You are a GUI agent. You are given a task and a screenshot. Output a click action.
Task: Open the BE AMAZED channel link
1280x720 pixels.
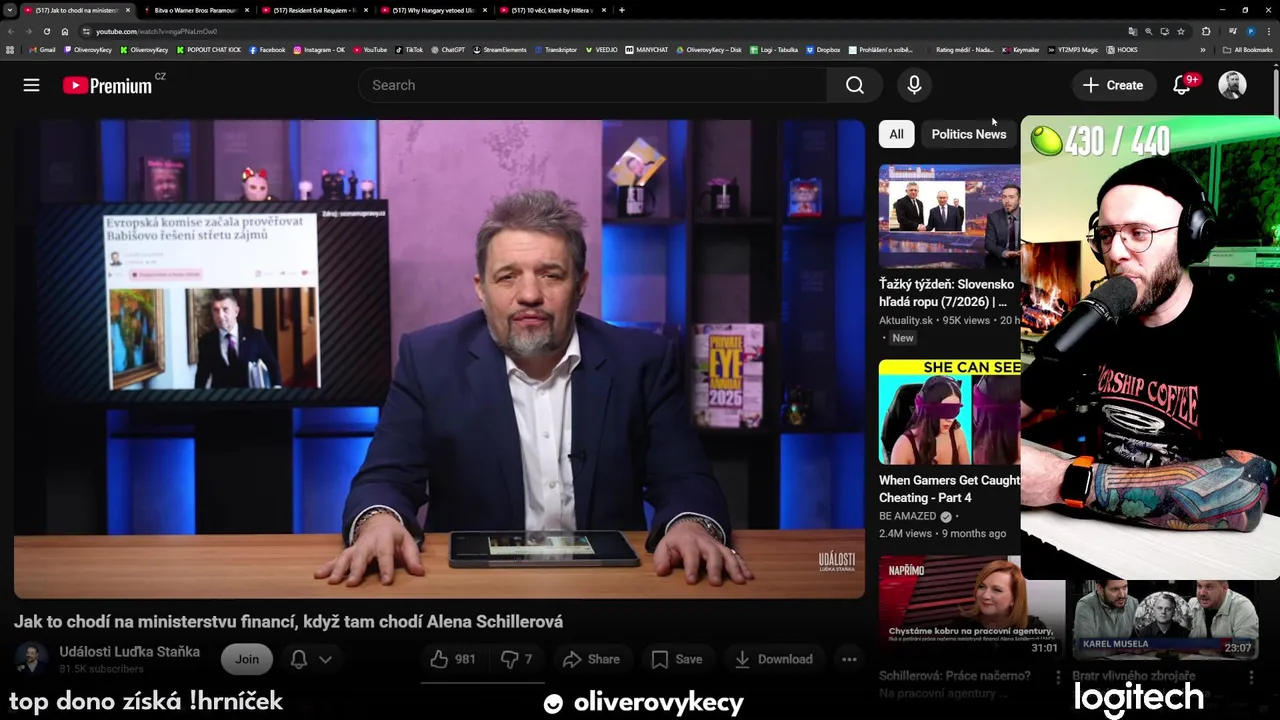(907, 516)
